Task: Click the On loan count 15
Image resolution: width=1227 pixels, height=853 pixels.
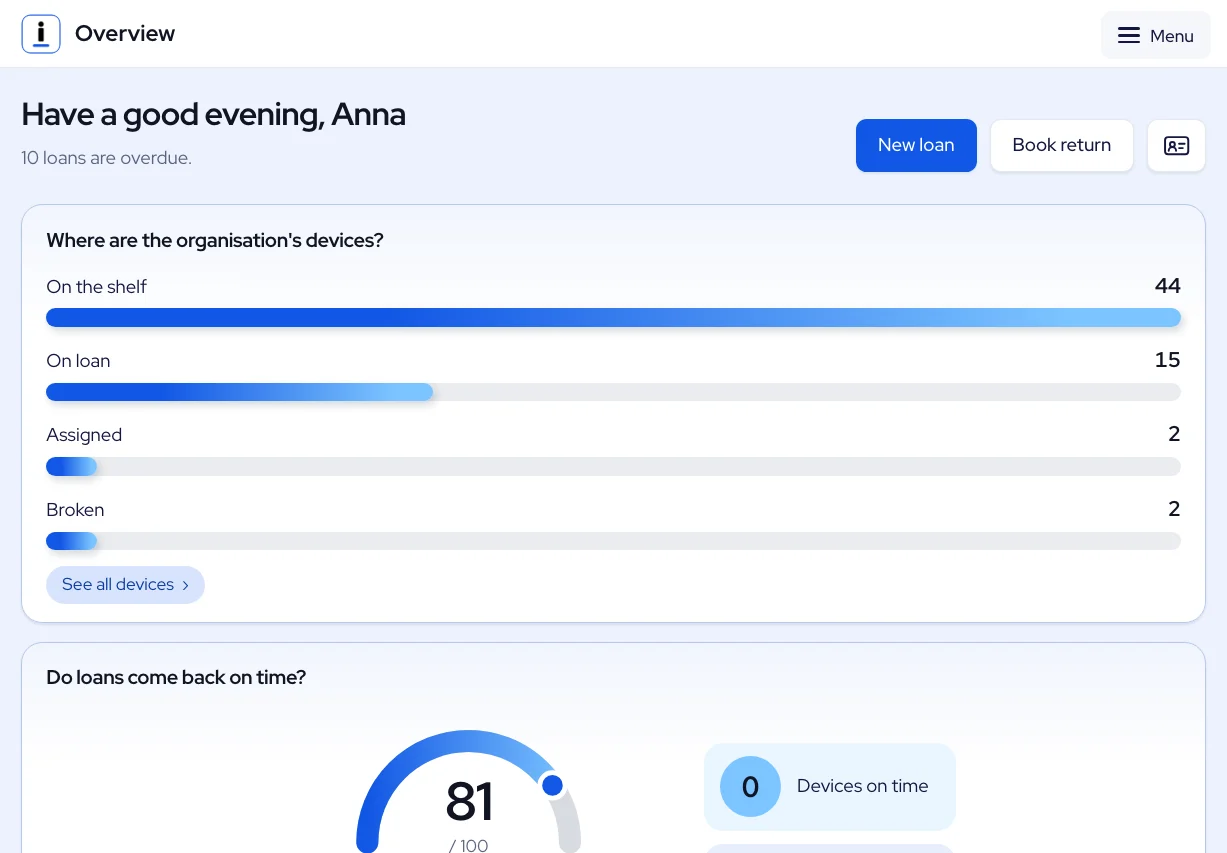Action: [x=1168, y=360]
